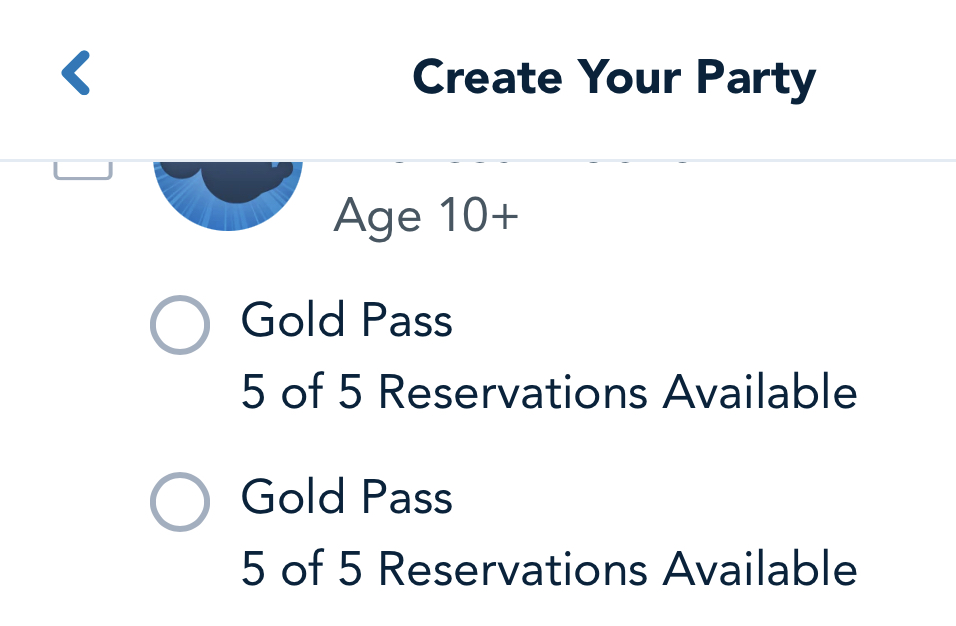956x626 pixels.
Task: Tap the 'Available' word in the lower pass row
Action: tap(760, 569)
